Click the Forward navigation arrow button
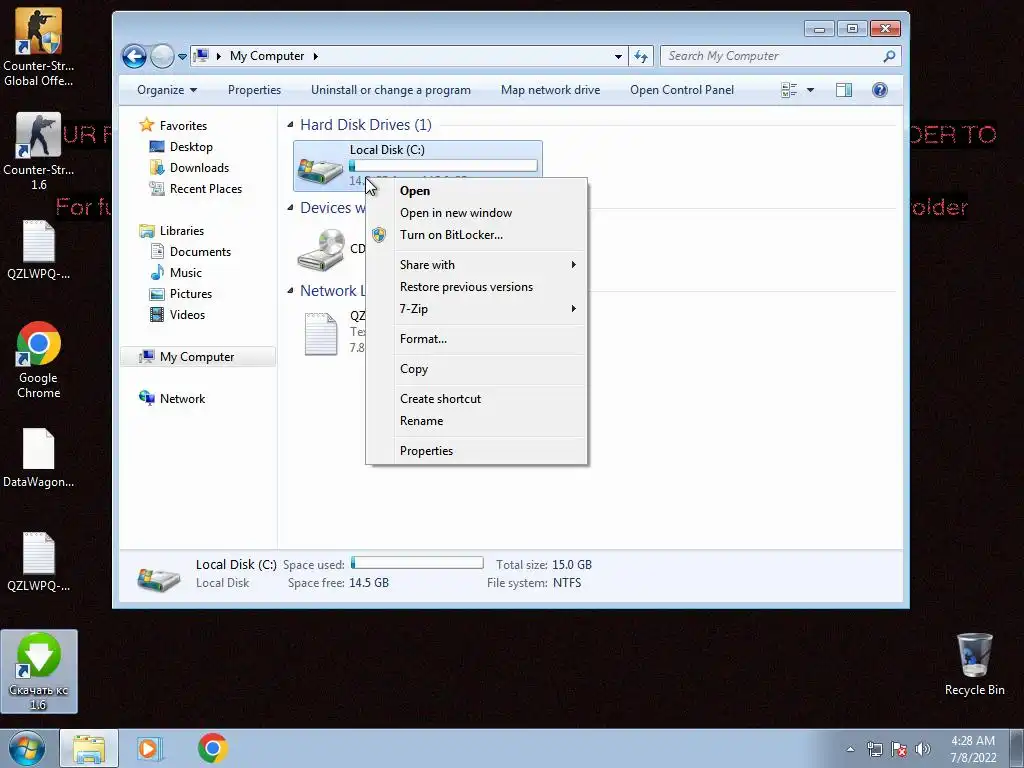Image resolution: width=1024 pixels, height=768 pixels. 162,56
